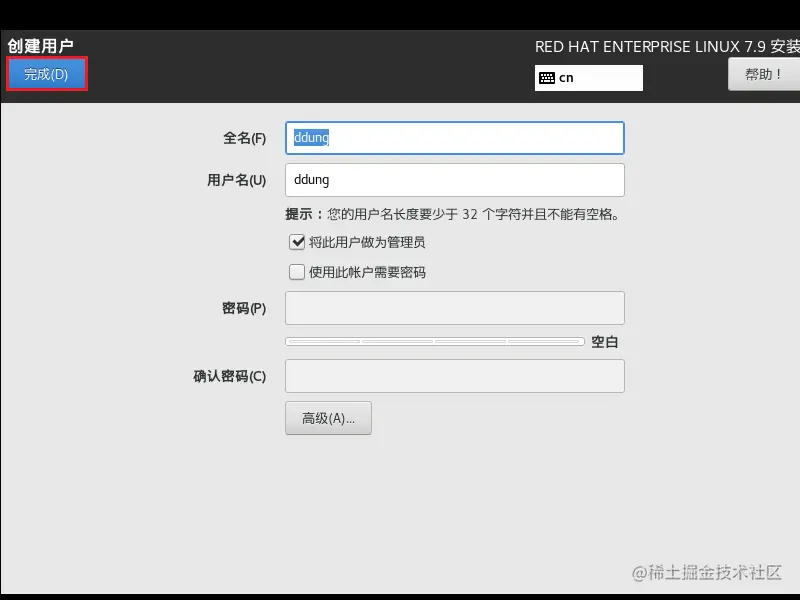The width and height of the screenshot is (800, 600).
Task: Open the 帮助 help panel
Action: (763, 74)
